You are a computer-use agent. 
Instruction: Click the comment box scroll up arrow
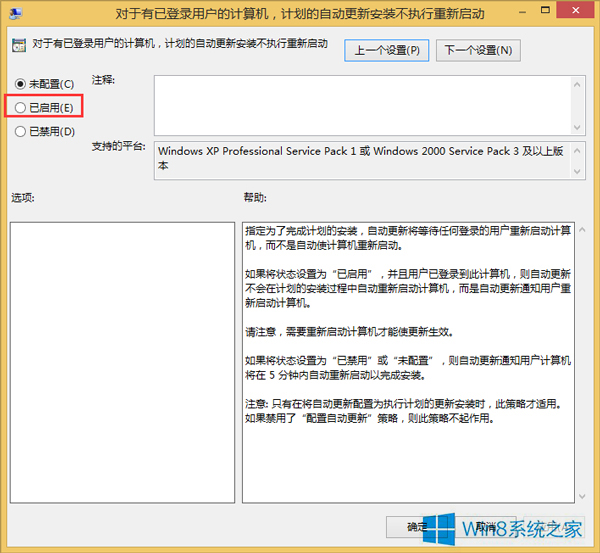click(577, 84)
